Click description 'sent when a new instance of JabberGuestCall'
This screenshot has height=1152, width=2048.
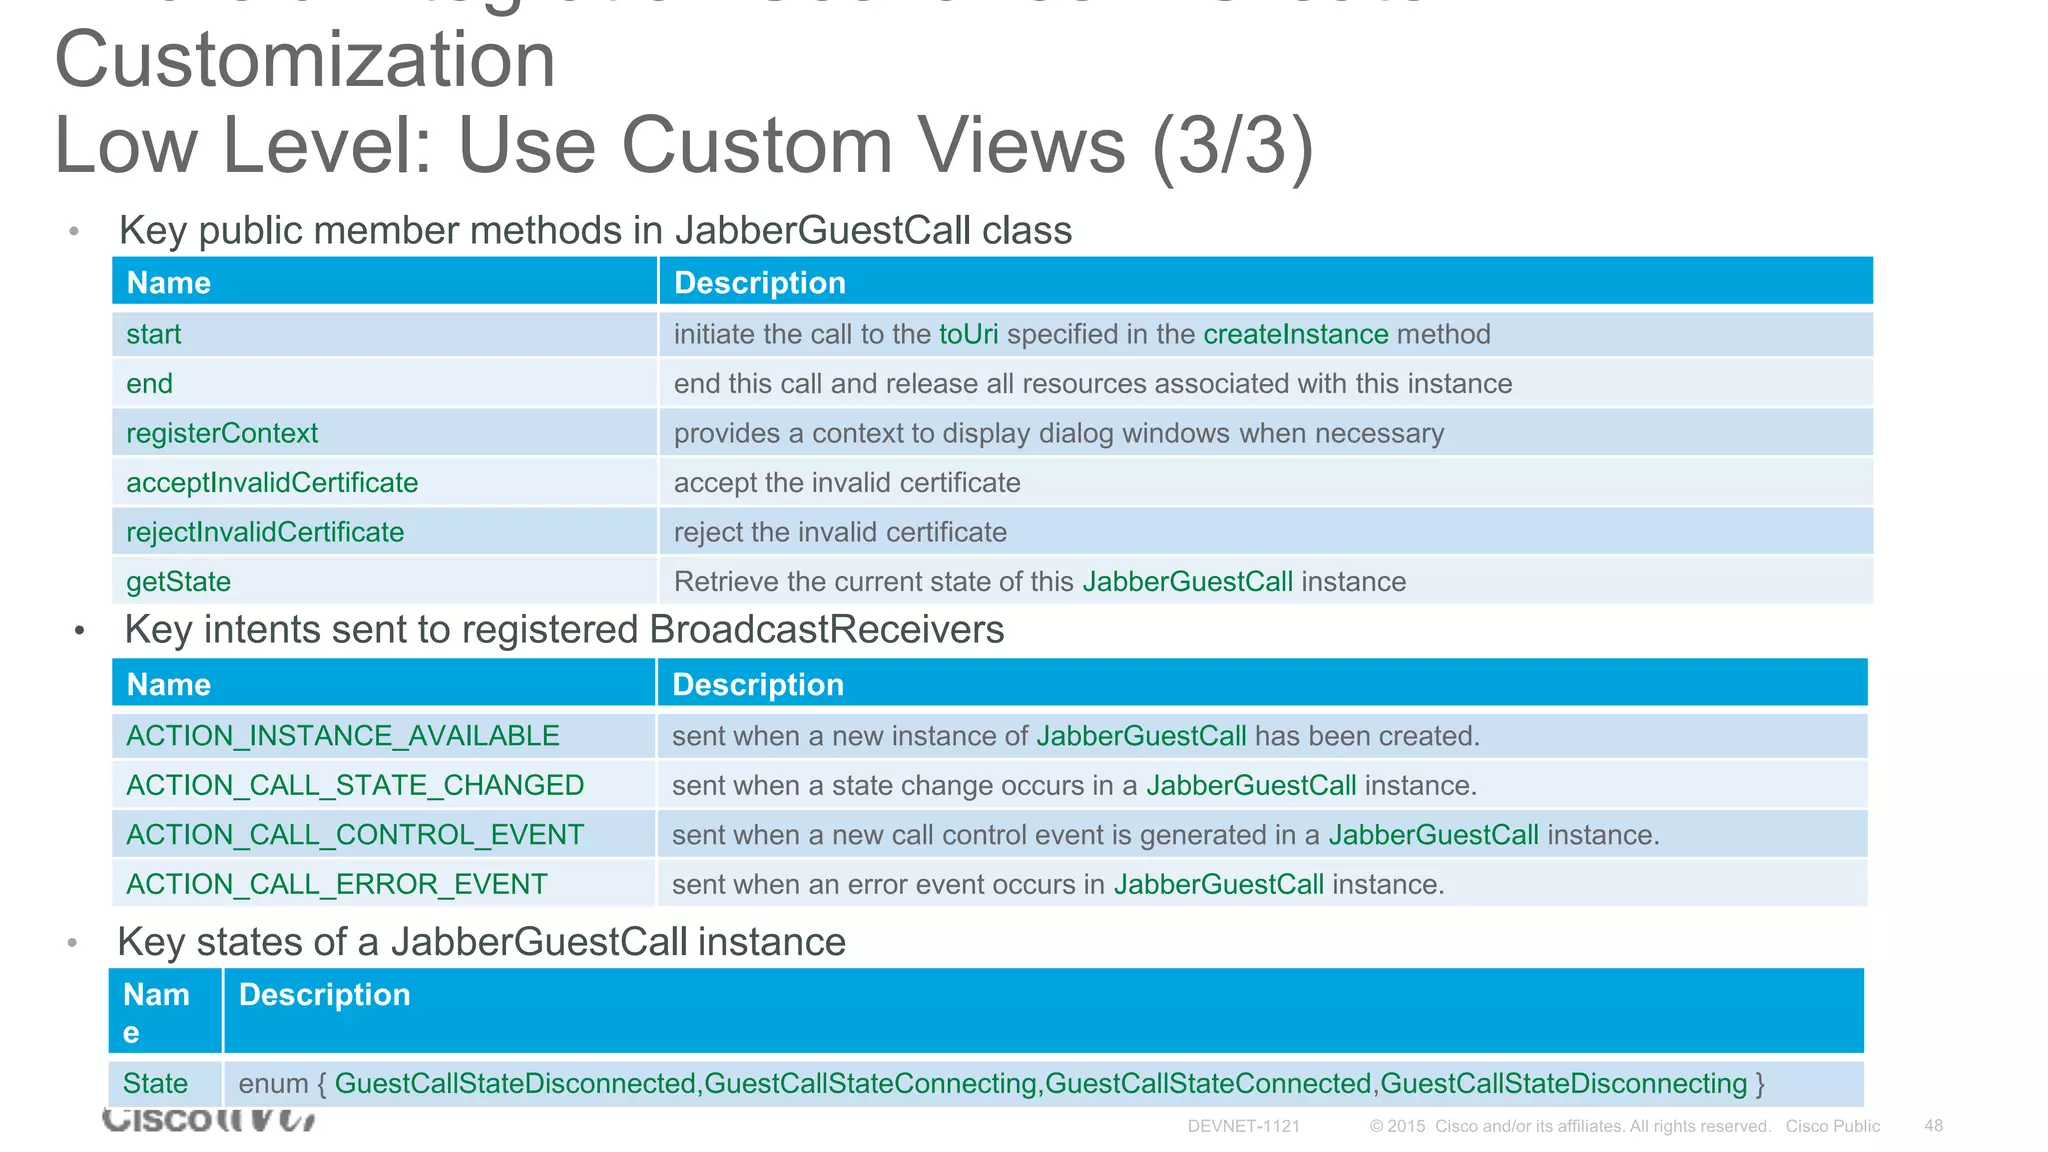click(x=1076, y=736)
